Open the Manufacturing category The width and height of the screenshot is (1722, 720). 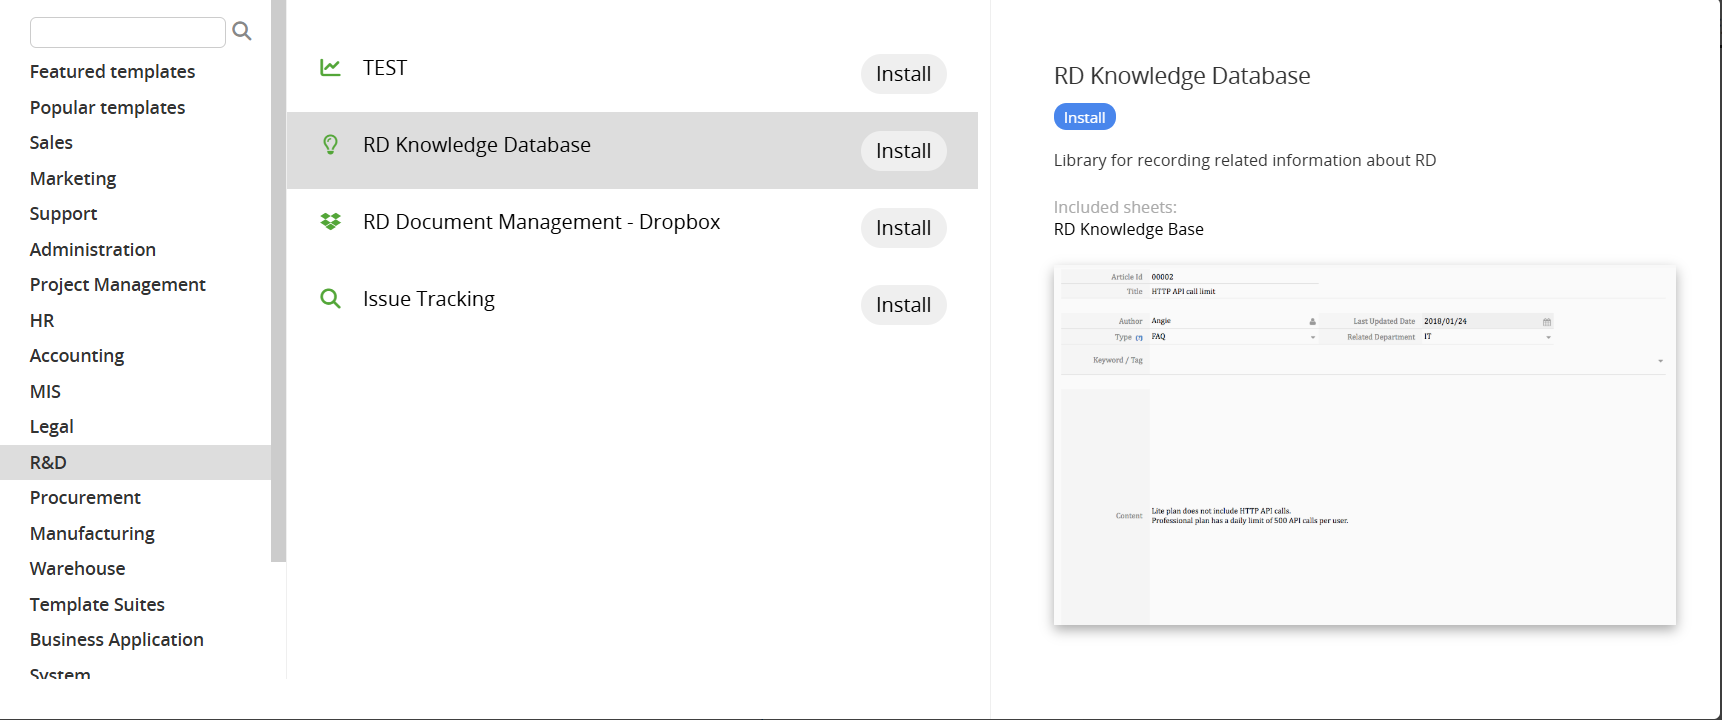tap(92, 534)
